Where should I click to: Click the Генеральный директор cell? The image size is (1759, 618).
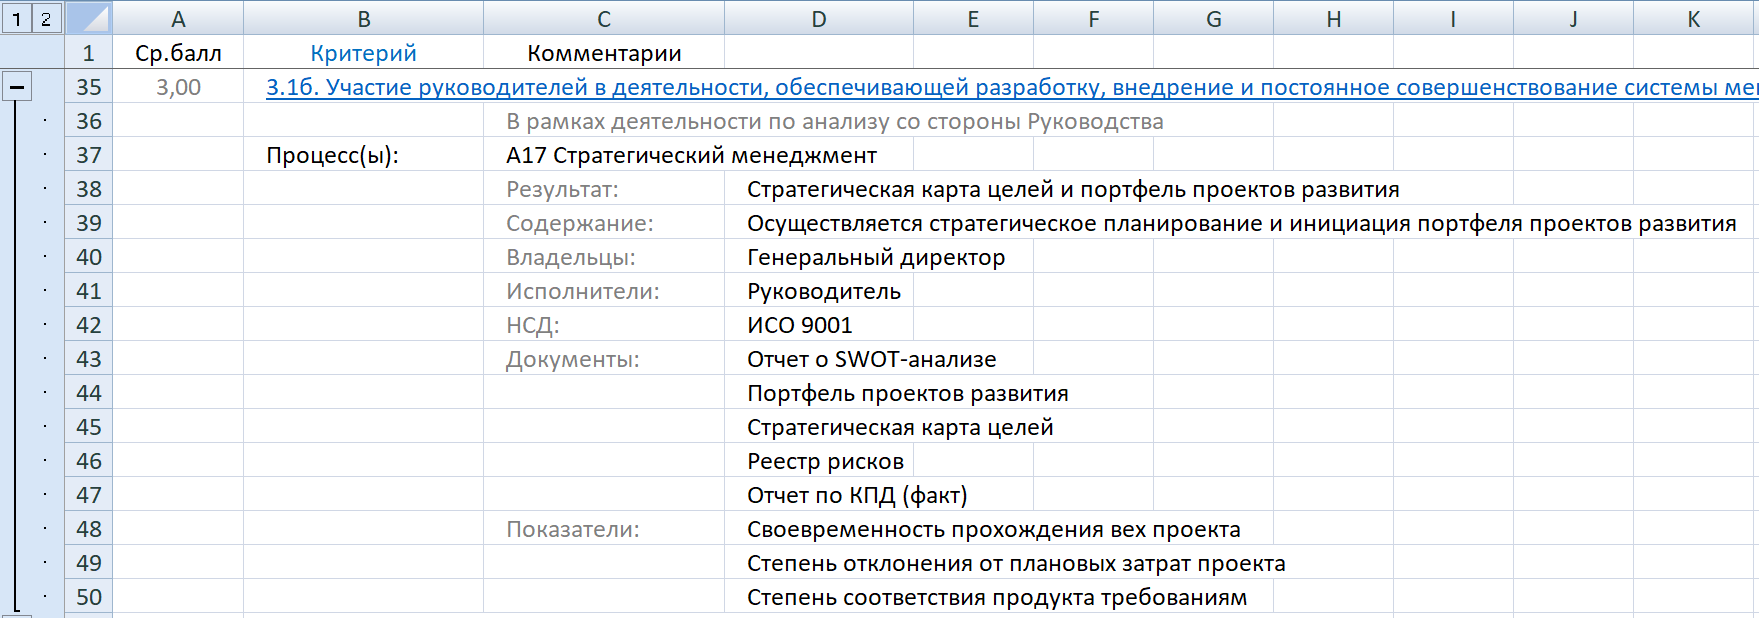tap(875, 257)
